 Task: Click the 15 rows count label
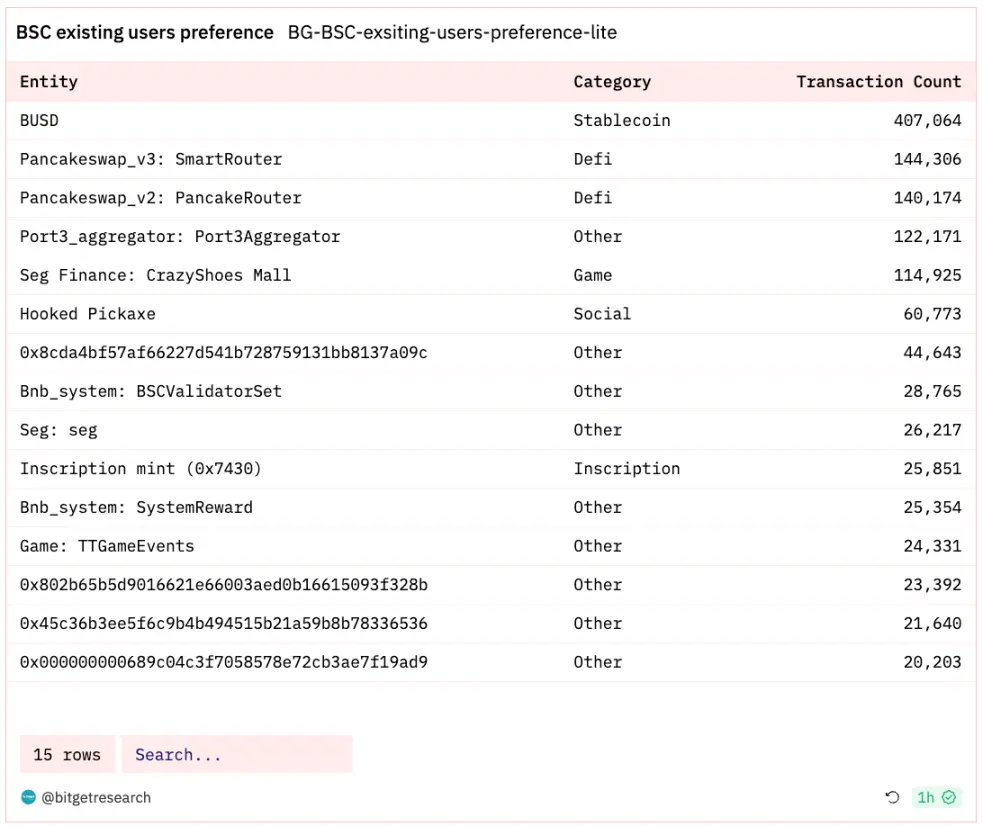(67, 755)
